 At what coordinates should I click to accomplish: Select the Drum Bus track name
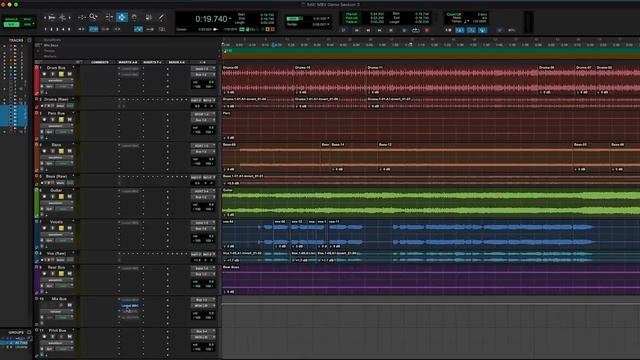56,68
